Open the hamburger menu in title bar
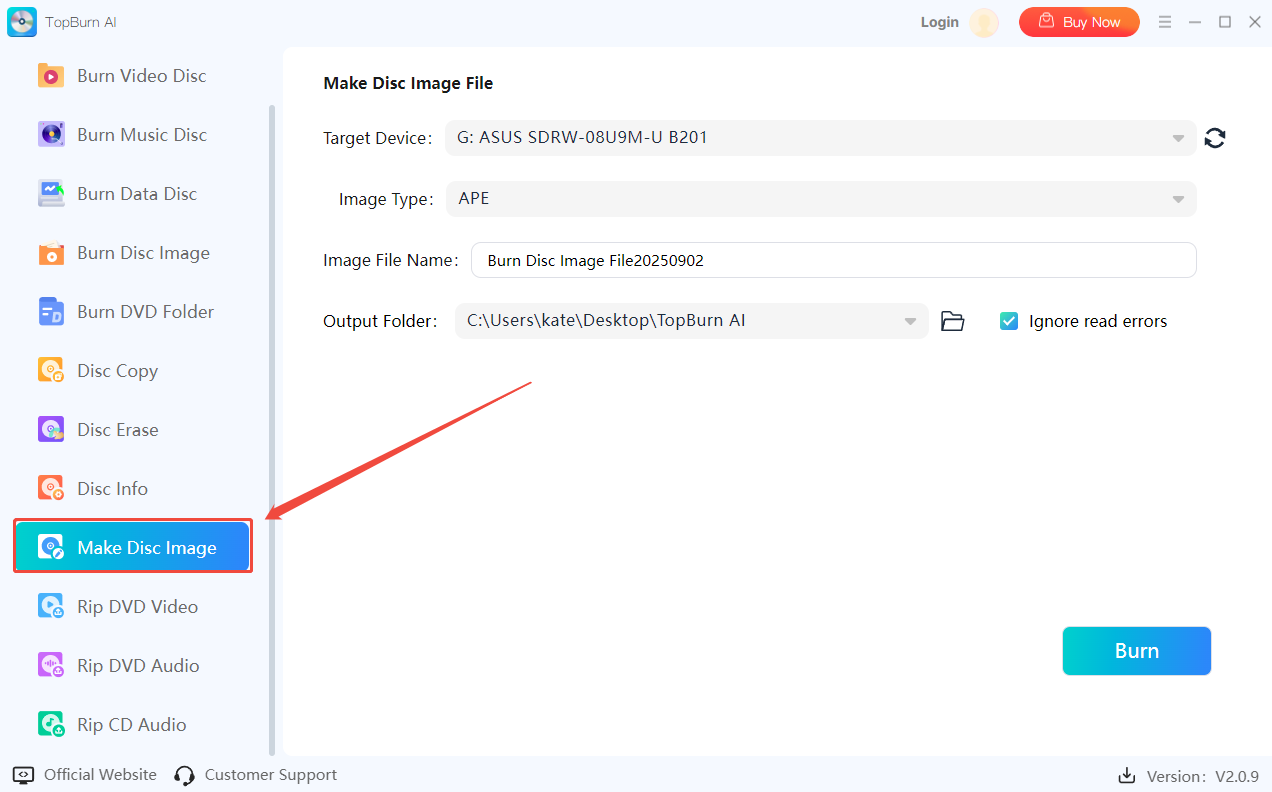The height and width of the screenshot is (792, 1272). (1164, 22)
